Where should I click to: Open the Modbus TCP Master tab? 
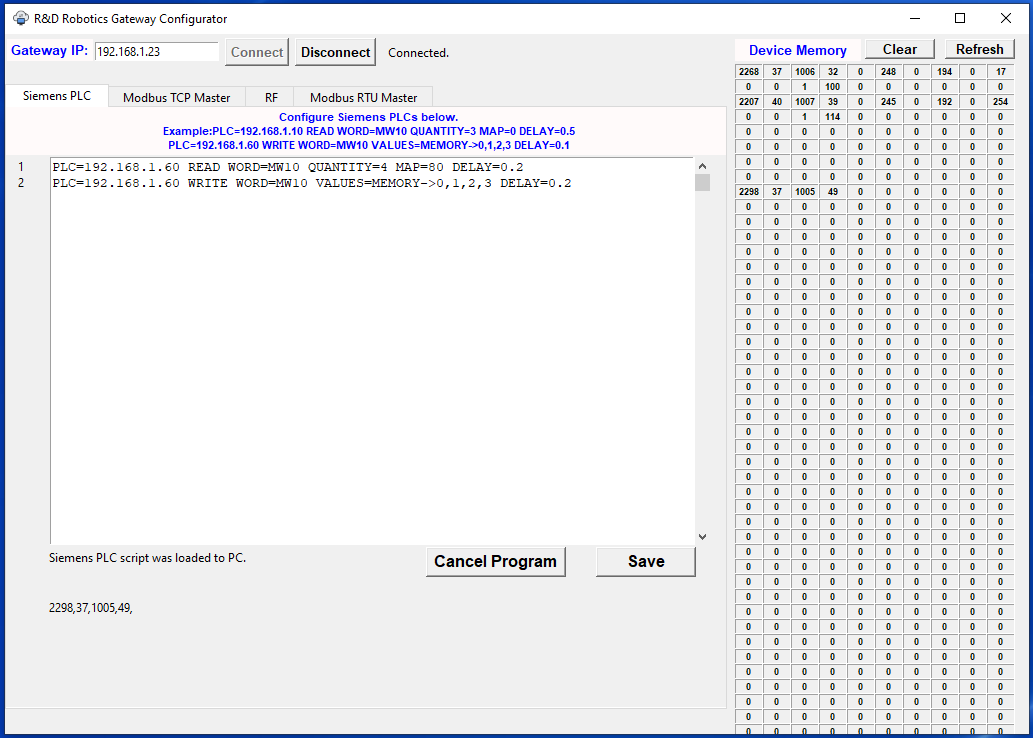(x=177, y=98)
